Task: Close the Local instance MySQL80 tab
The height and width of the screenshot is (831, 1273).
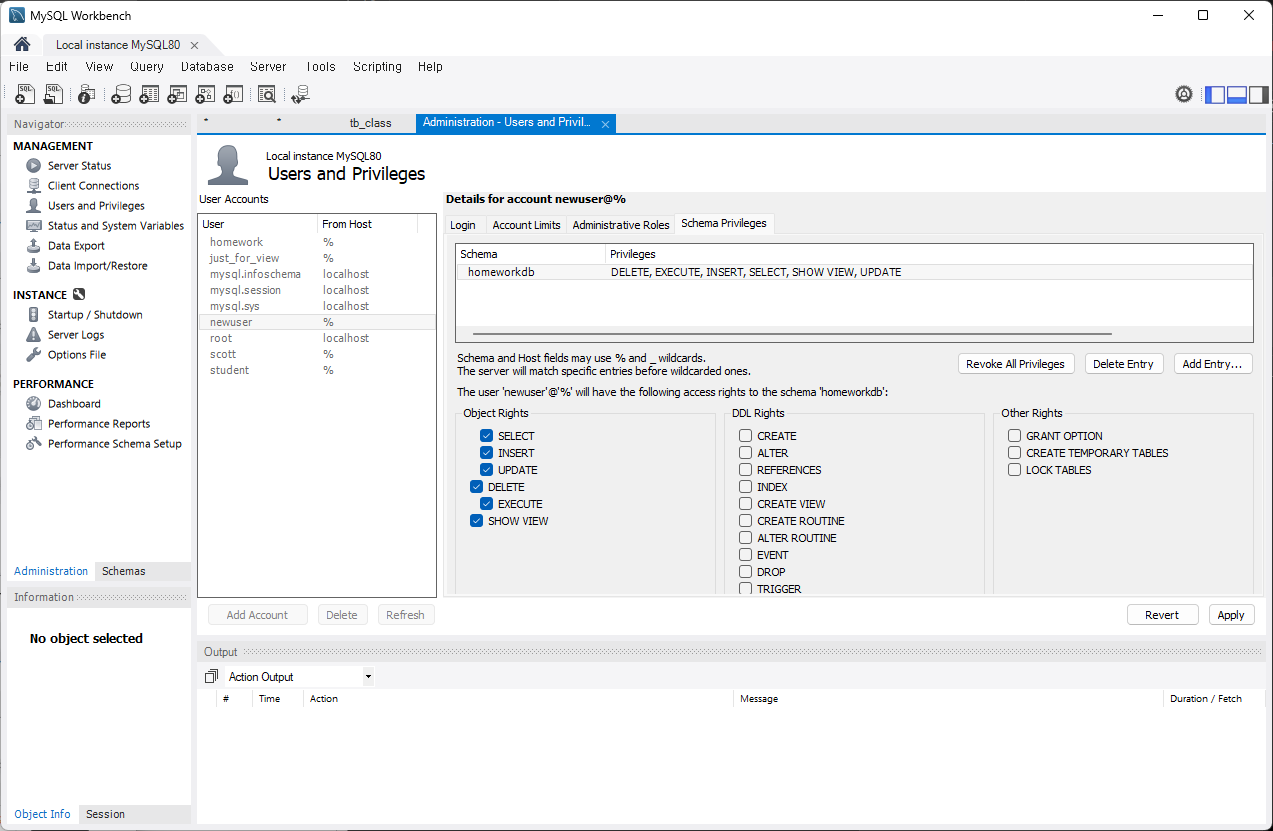Action: pos(194,46)
